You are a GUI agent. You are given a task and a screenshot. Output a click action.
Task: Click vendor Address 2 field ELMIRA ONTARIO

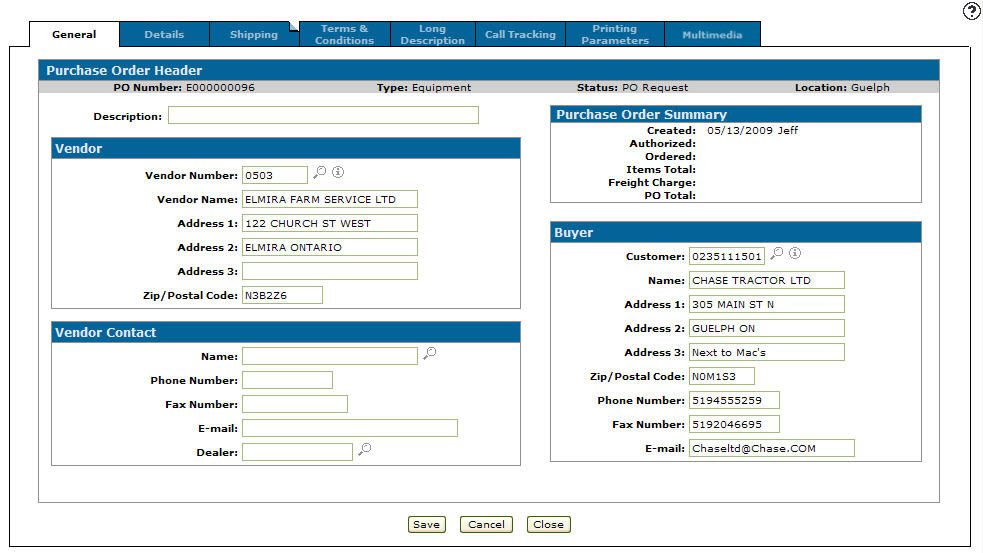pyautogui.click(x=330, y=247)
